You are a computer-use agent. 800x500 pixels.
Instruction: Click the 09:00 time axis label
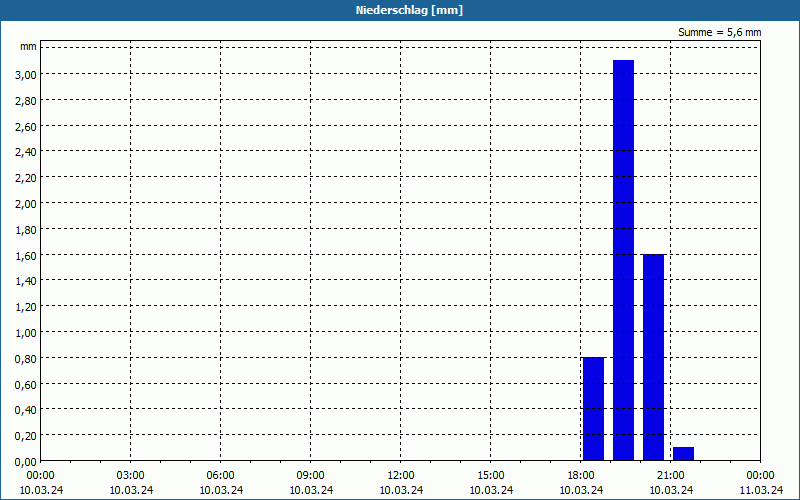point(311,476)
